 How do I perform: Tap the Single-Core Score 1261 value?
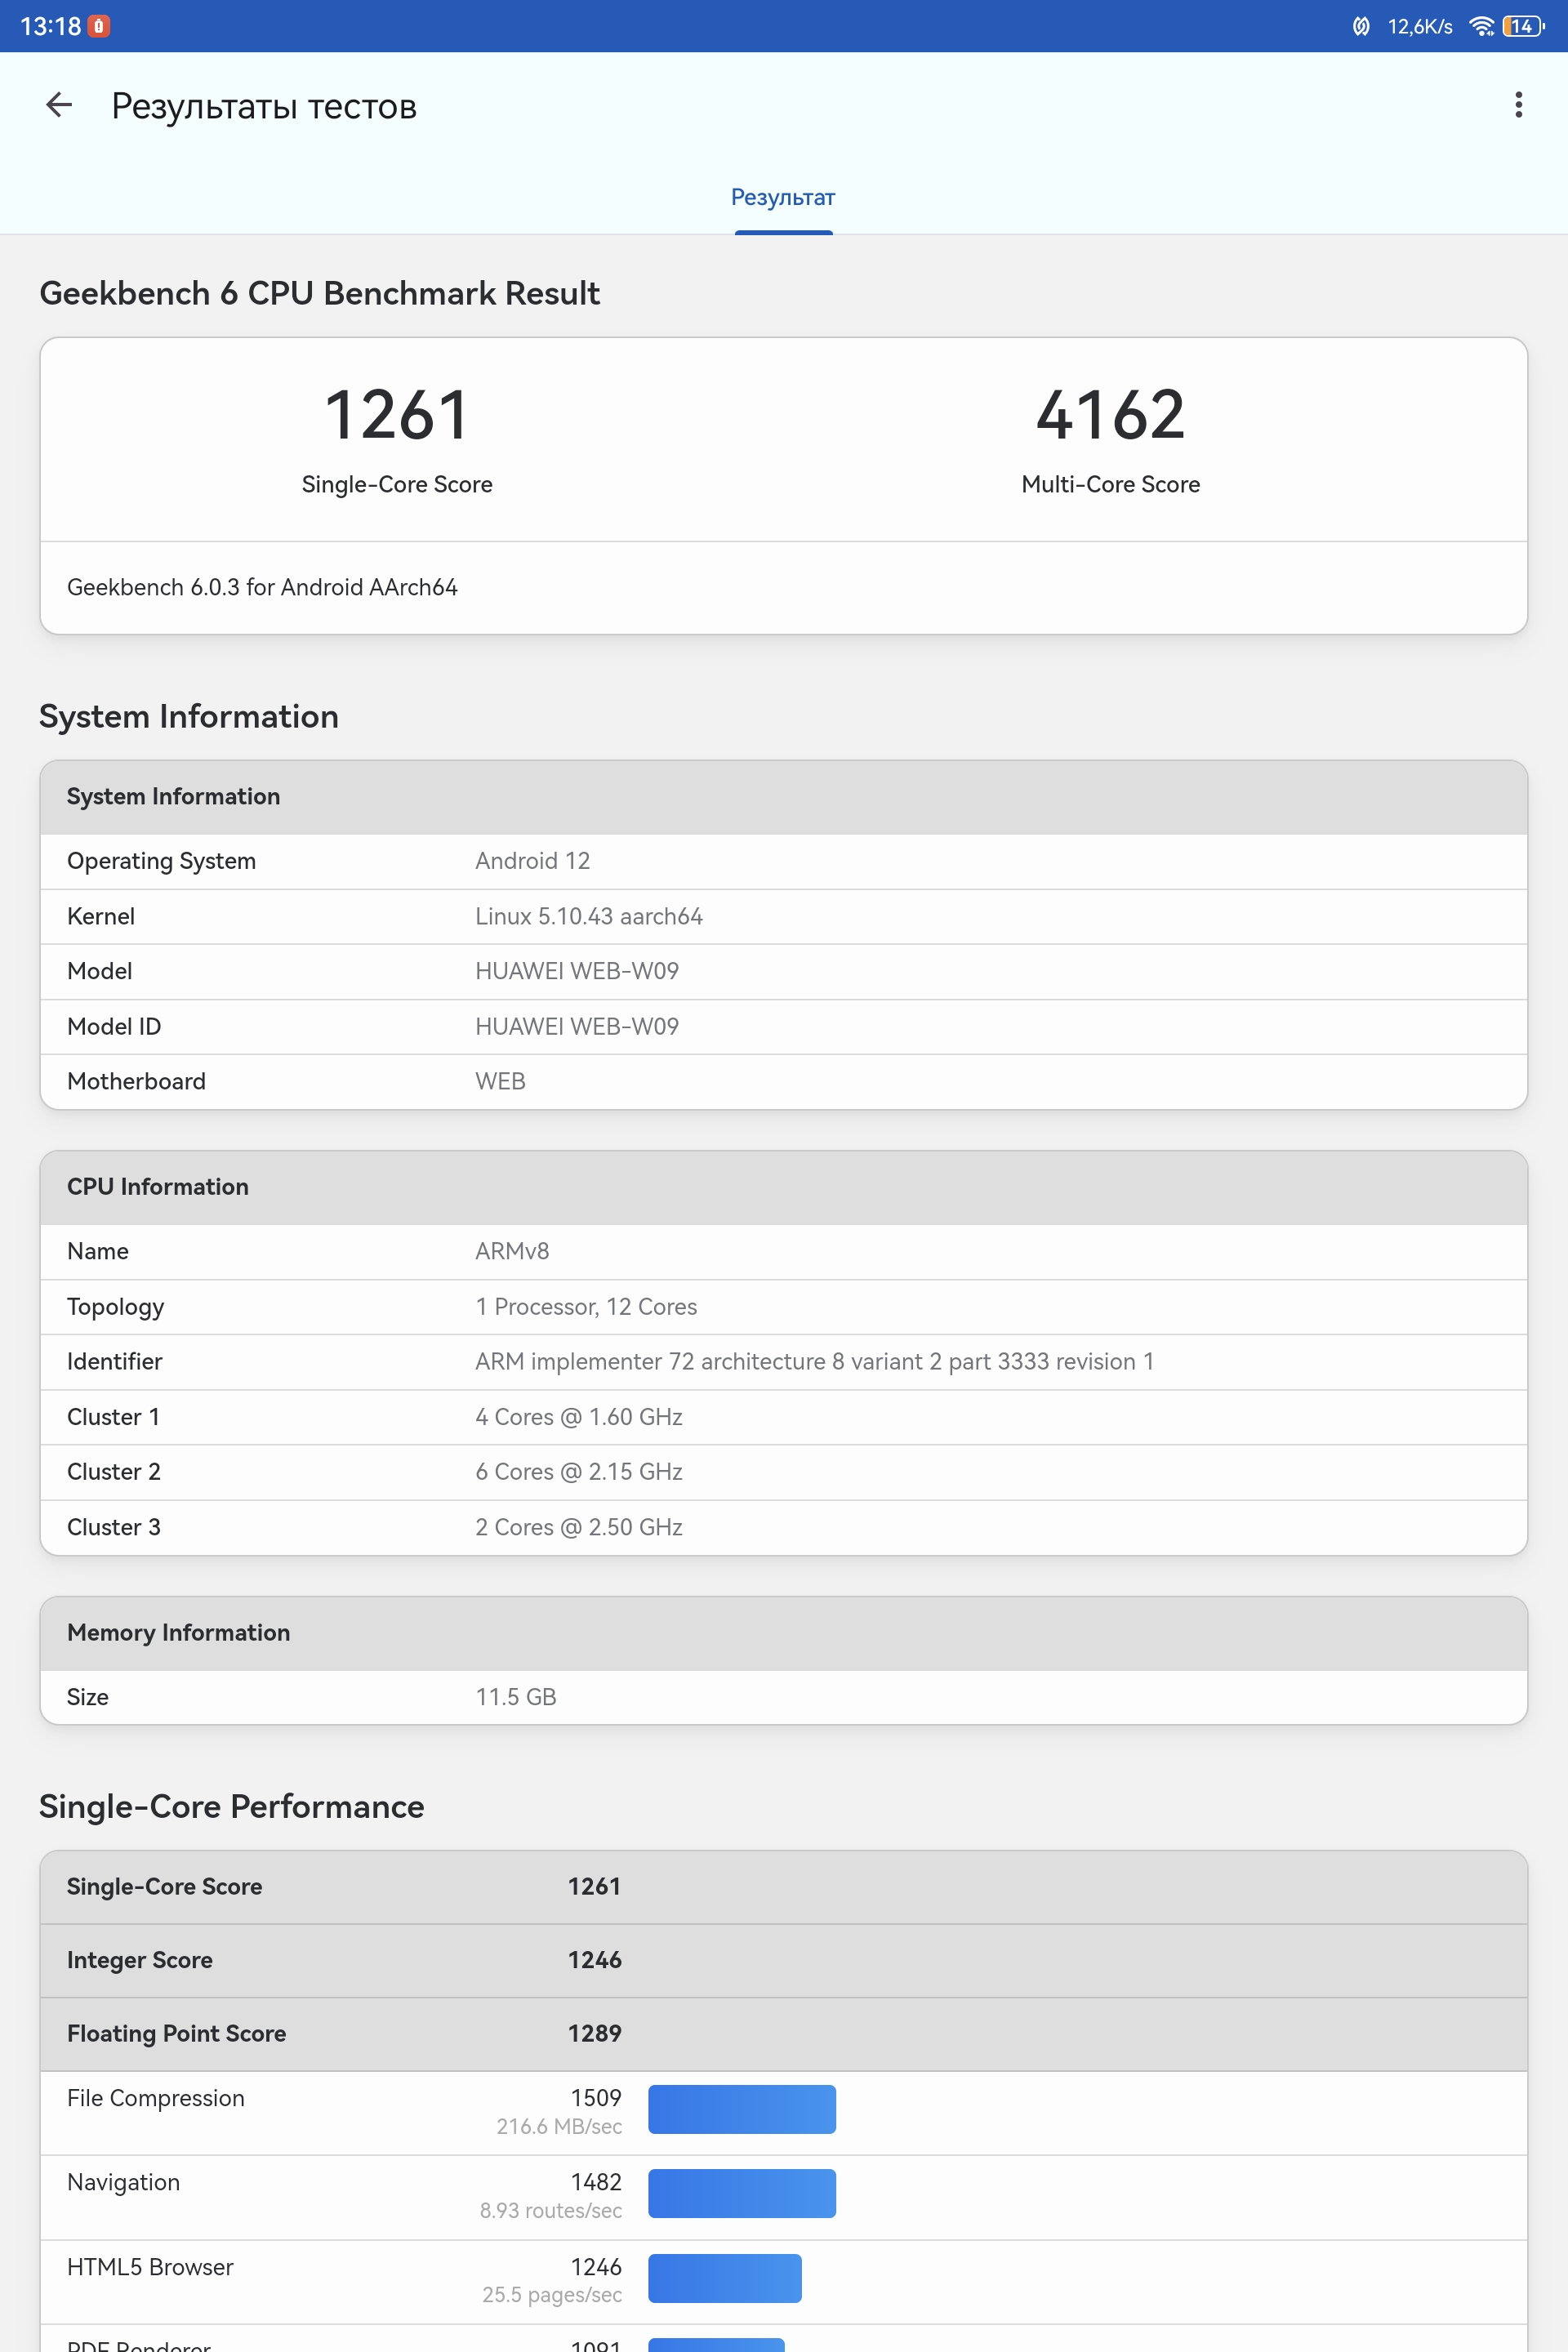click(397, 414)
